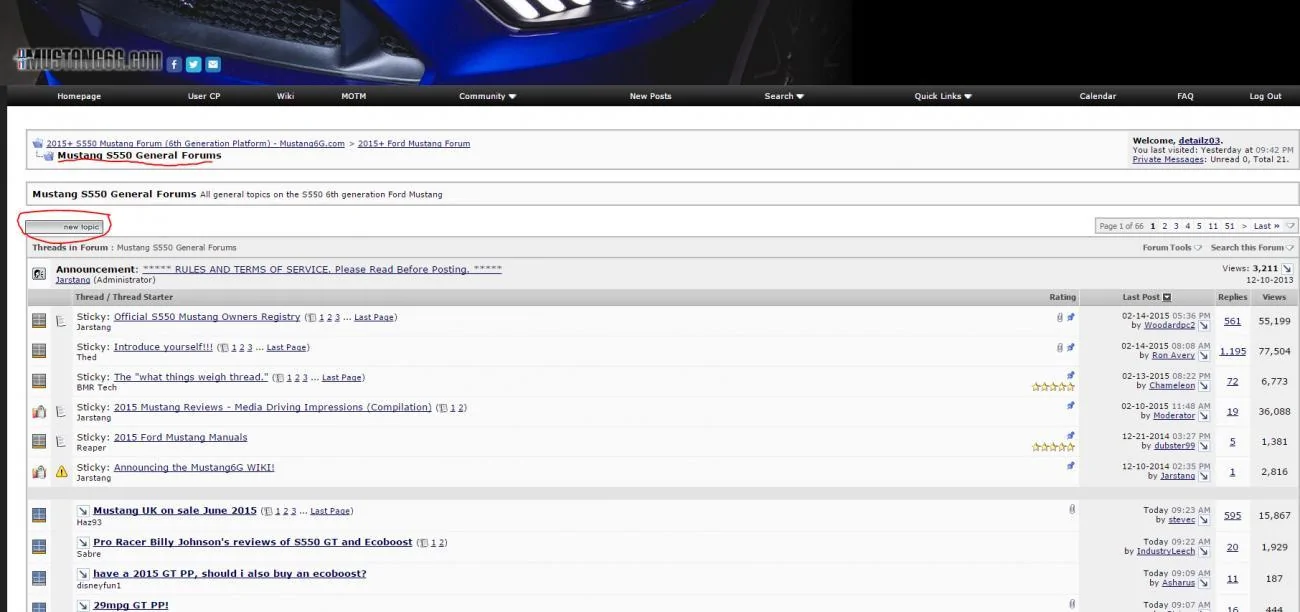The width and height of the screenshot is (1300, 612).
Task: Click Log Out in navigation bar
Action: (1265, 96)
